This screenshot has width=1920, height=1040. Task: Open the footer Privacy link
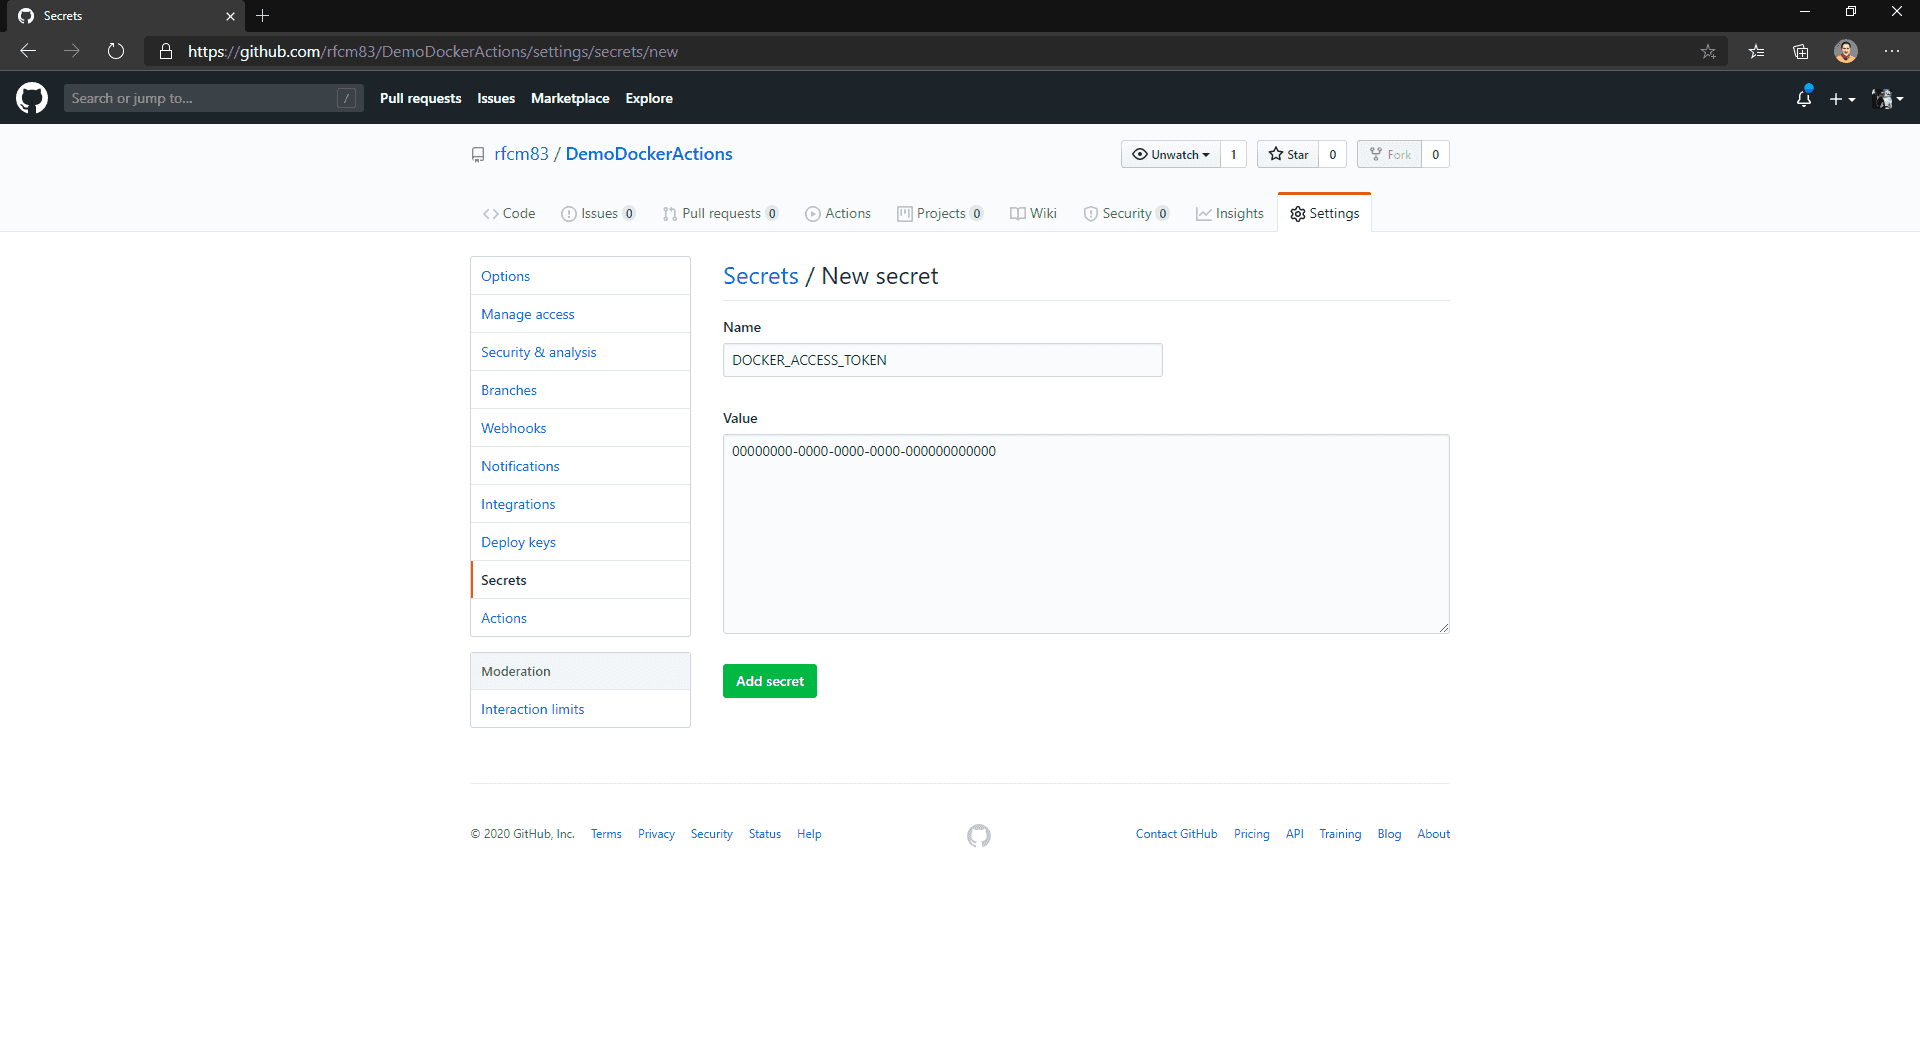tap(656, 834)
